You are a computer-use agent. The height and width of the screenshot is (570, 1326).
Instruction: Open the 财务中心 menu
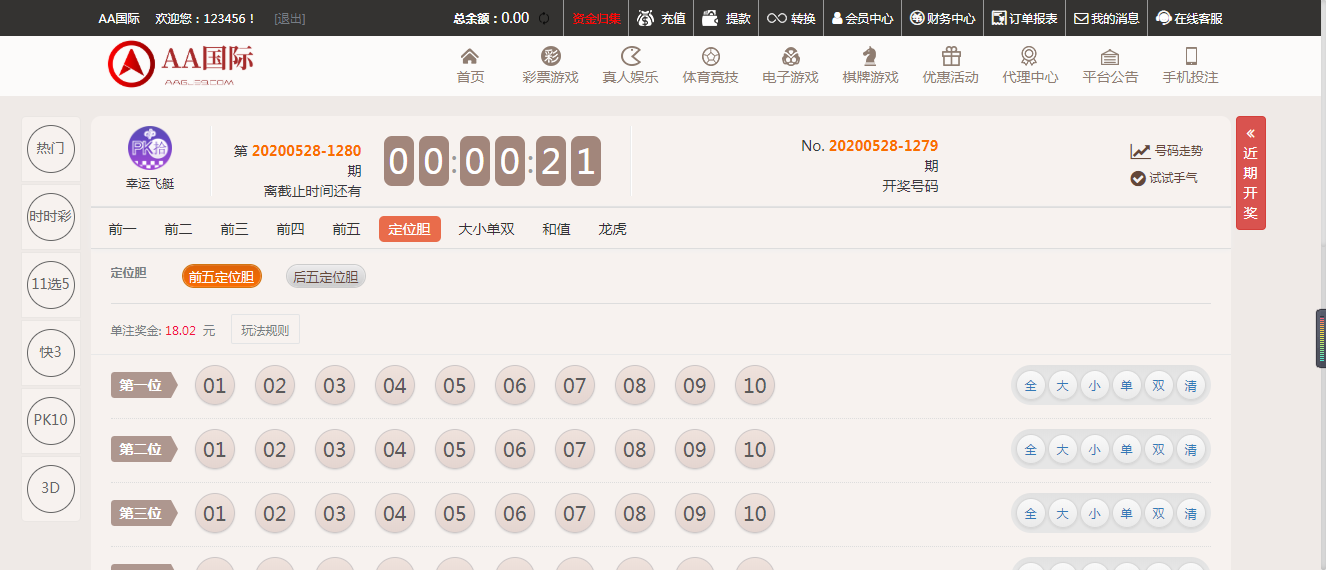943,18
